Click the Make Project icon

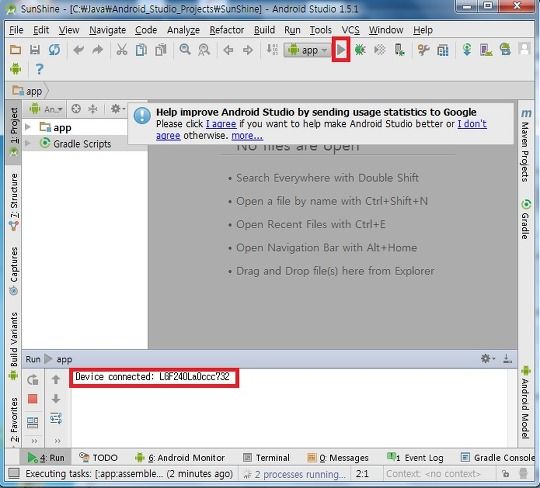[x=272, y=50]
